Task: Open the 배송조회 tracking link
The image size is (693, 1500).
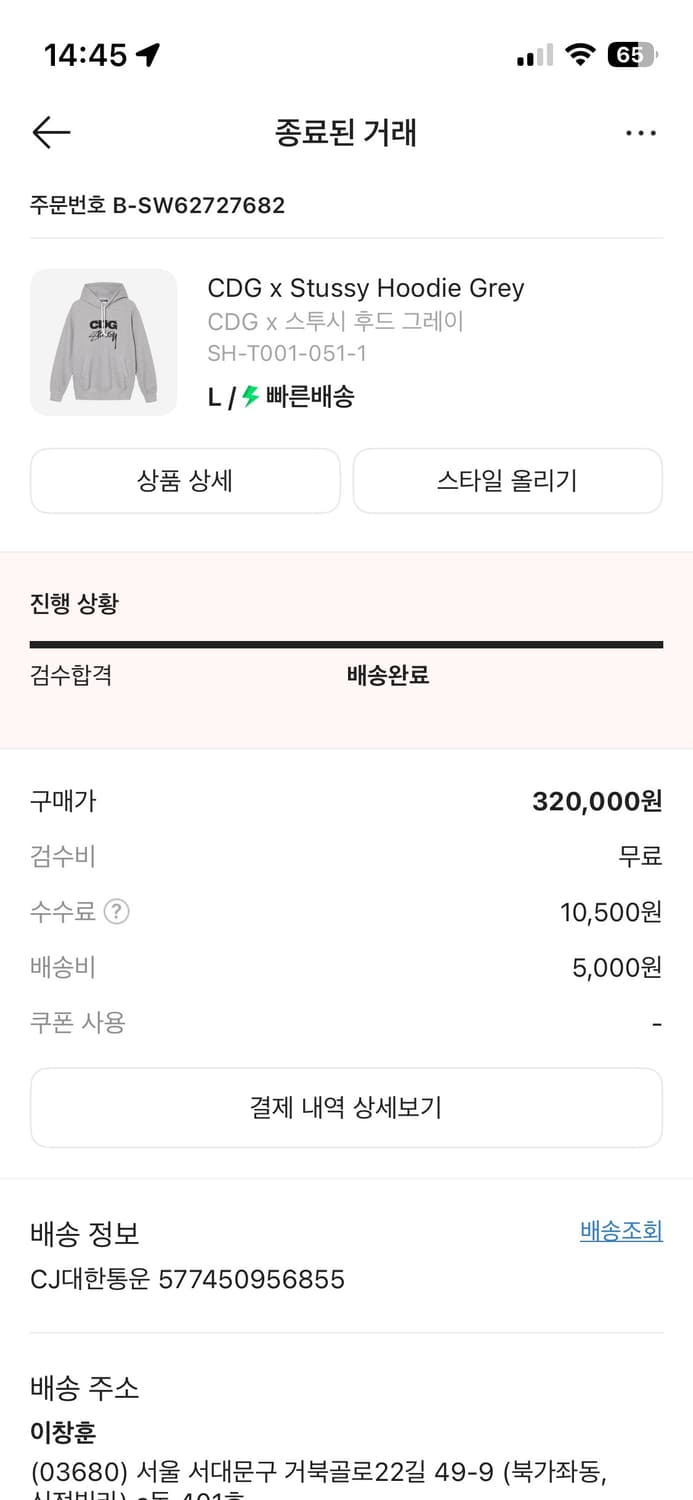Action: click(x=620, y=1231)
